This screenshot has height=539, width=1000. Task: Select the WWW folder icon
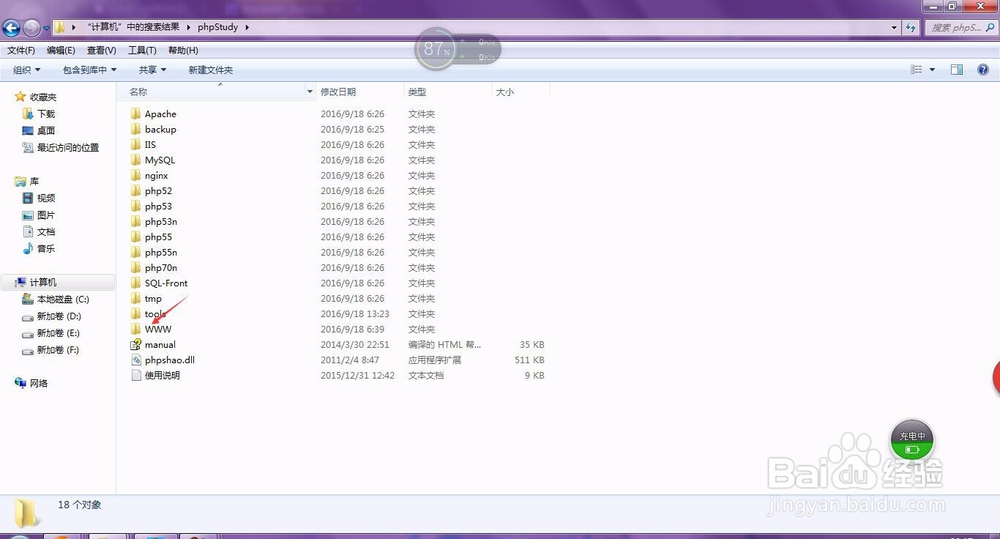[136, 329]
